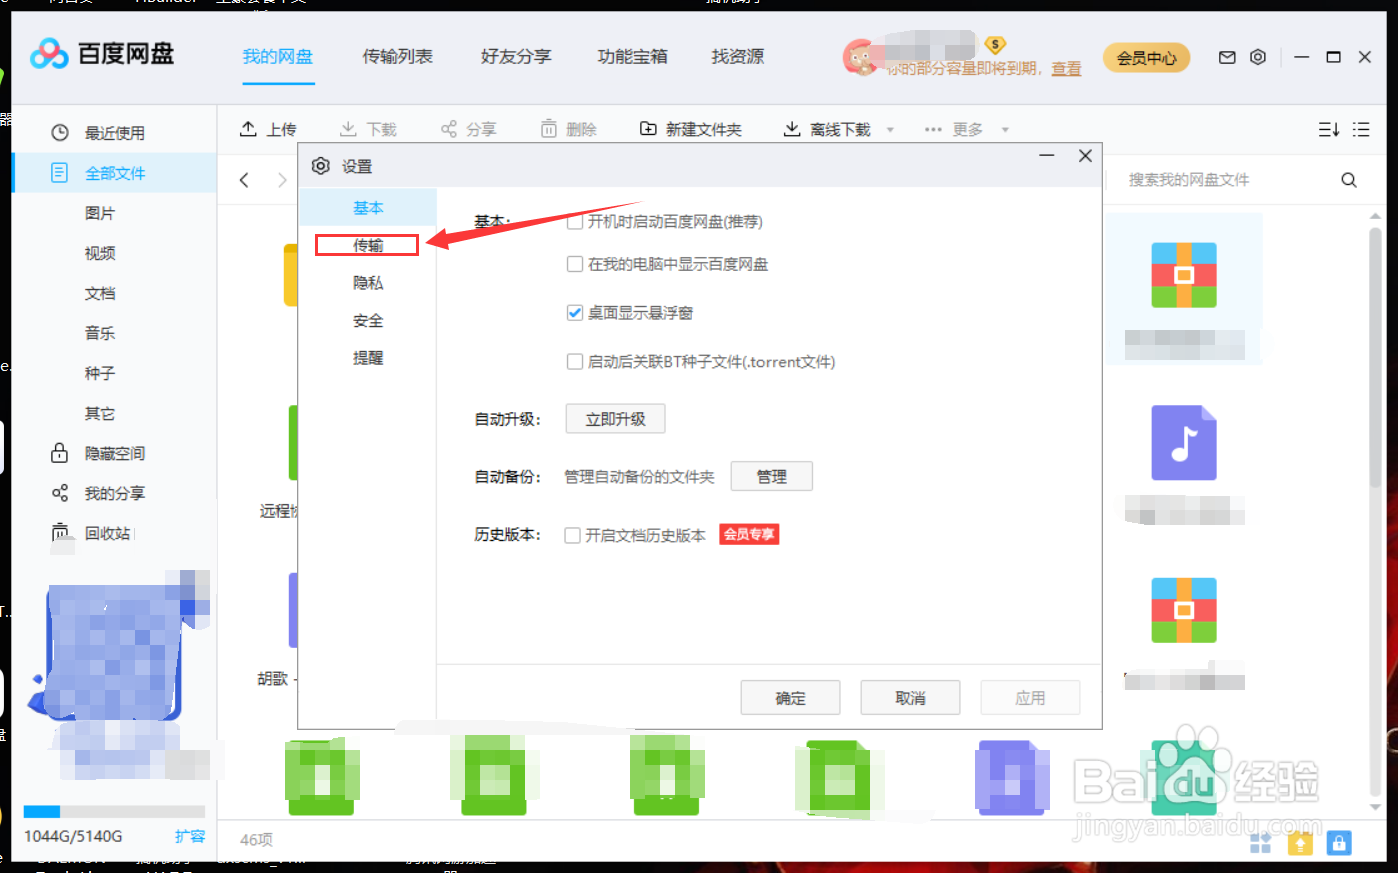Open the settings gear icon in title bar
This screenshot has width=1398, height=873.
tap(1258, 58)
